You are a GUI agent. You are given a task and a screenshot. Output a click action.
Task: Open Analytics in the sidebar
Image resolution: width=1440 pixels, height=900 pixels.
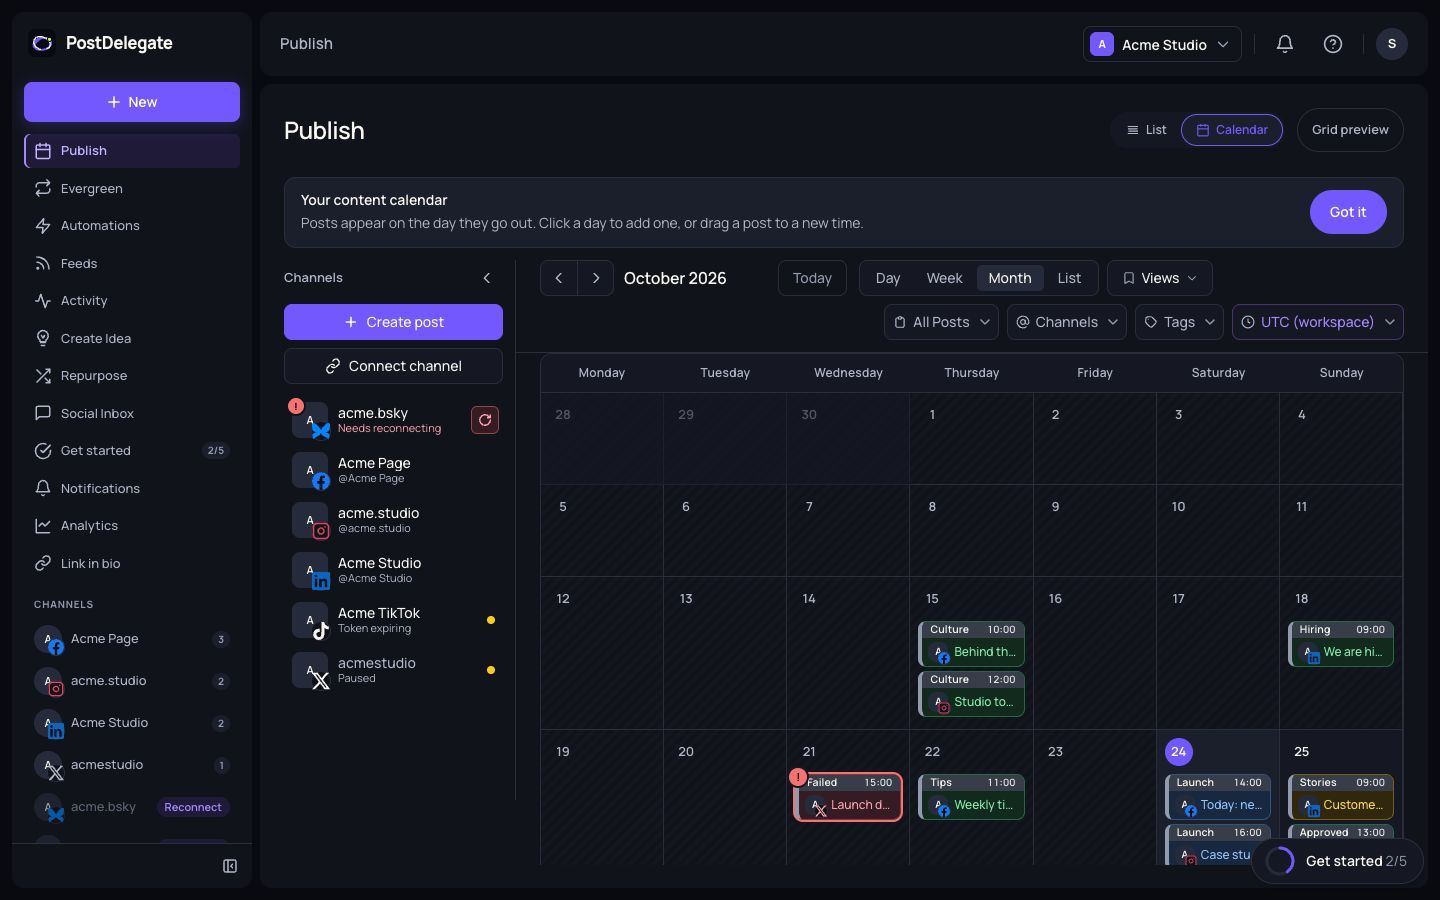pyautogui.click(x=132, y=526)
